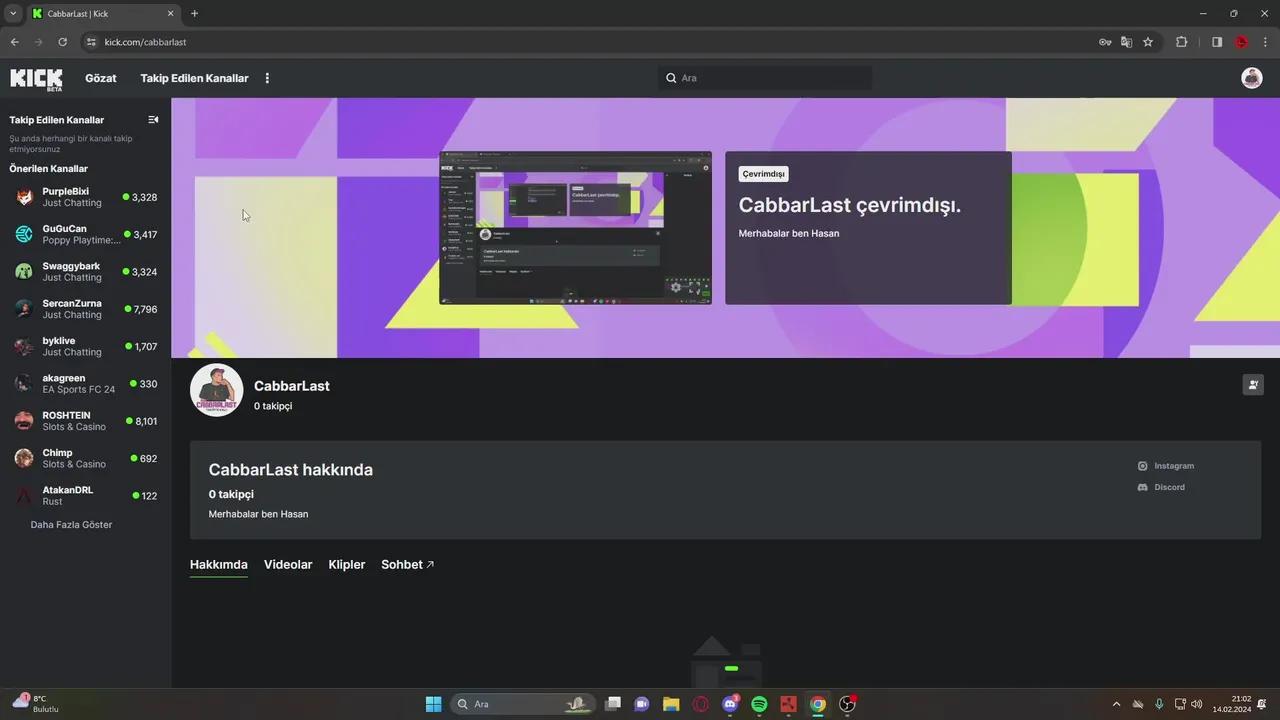Open the Gözat browse page

tap(100, 78)
